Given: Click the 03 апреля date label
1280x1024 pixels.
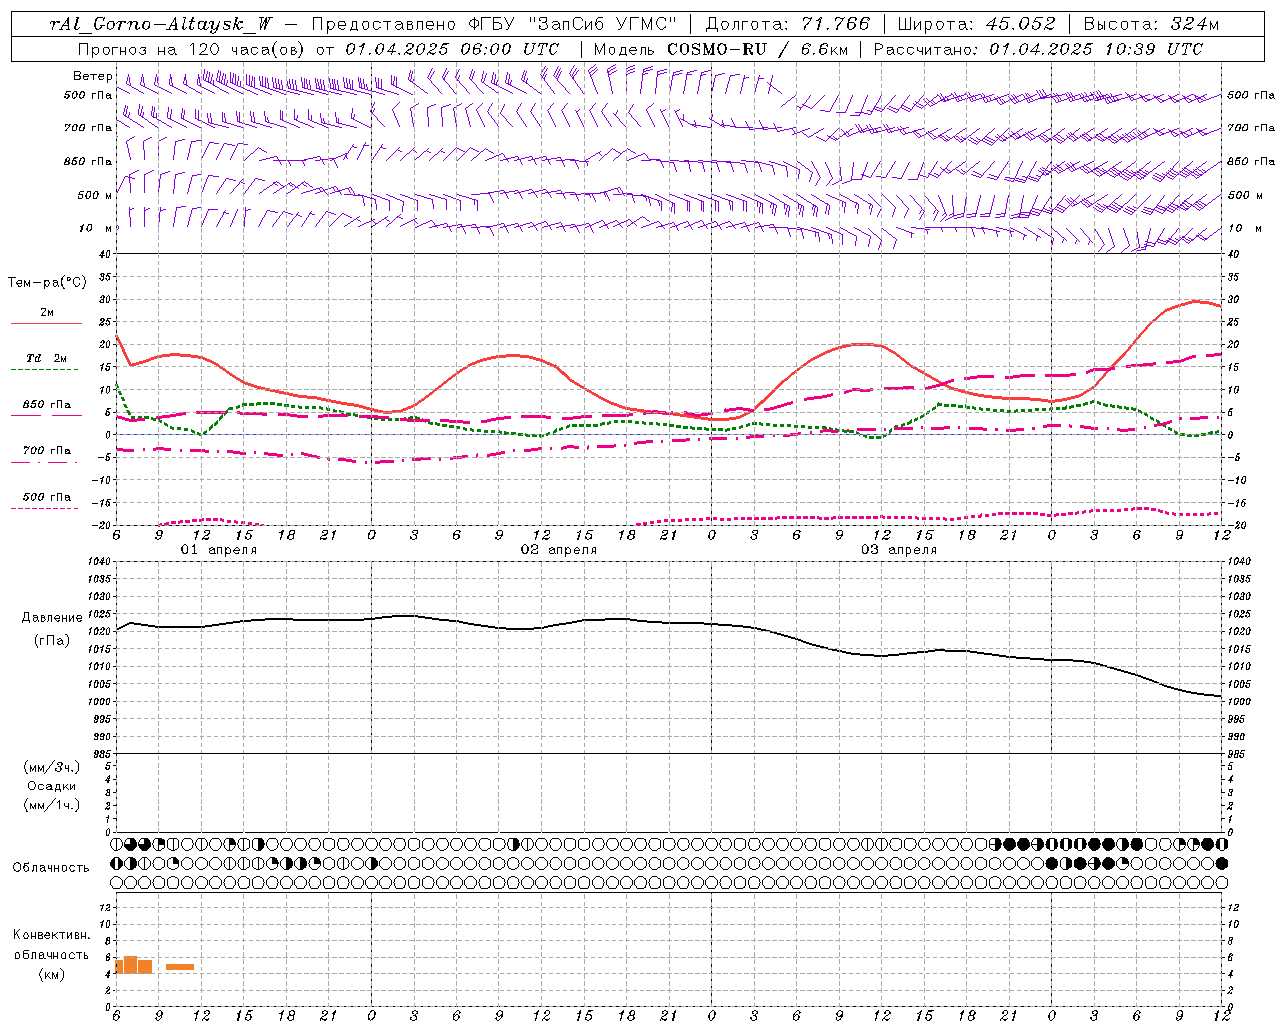Looking at the screenshot, I should tap(898, 550).
